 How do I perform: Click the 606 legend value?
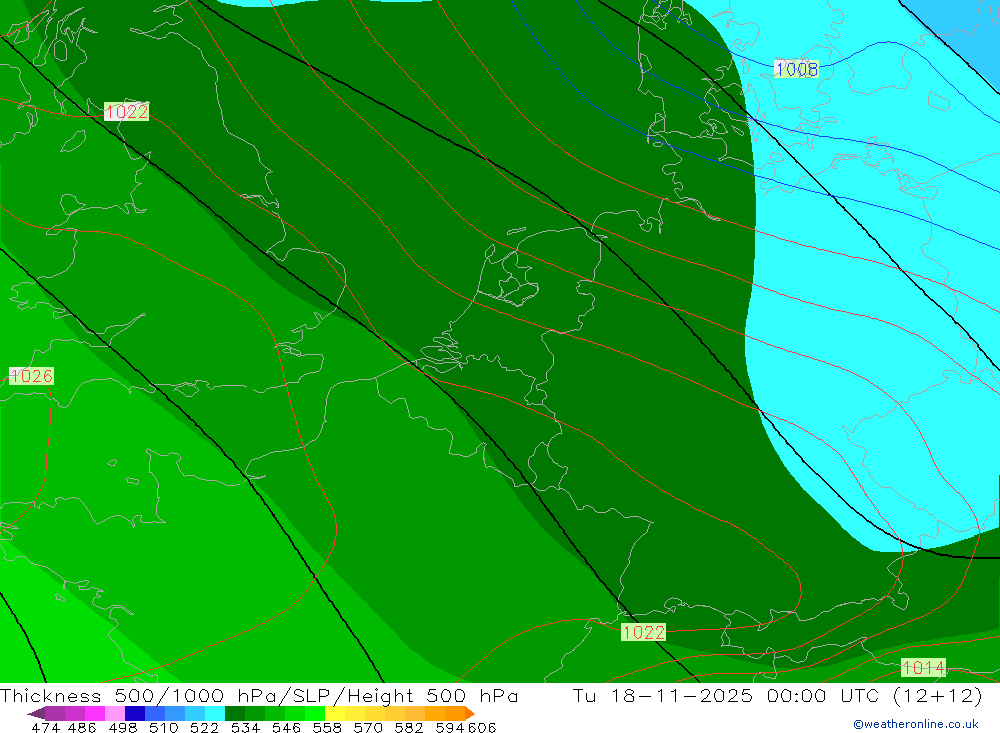coord(482,727)
